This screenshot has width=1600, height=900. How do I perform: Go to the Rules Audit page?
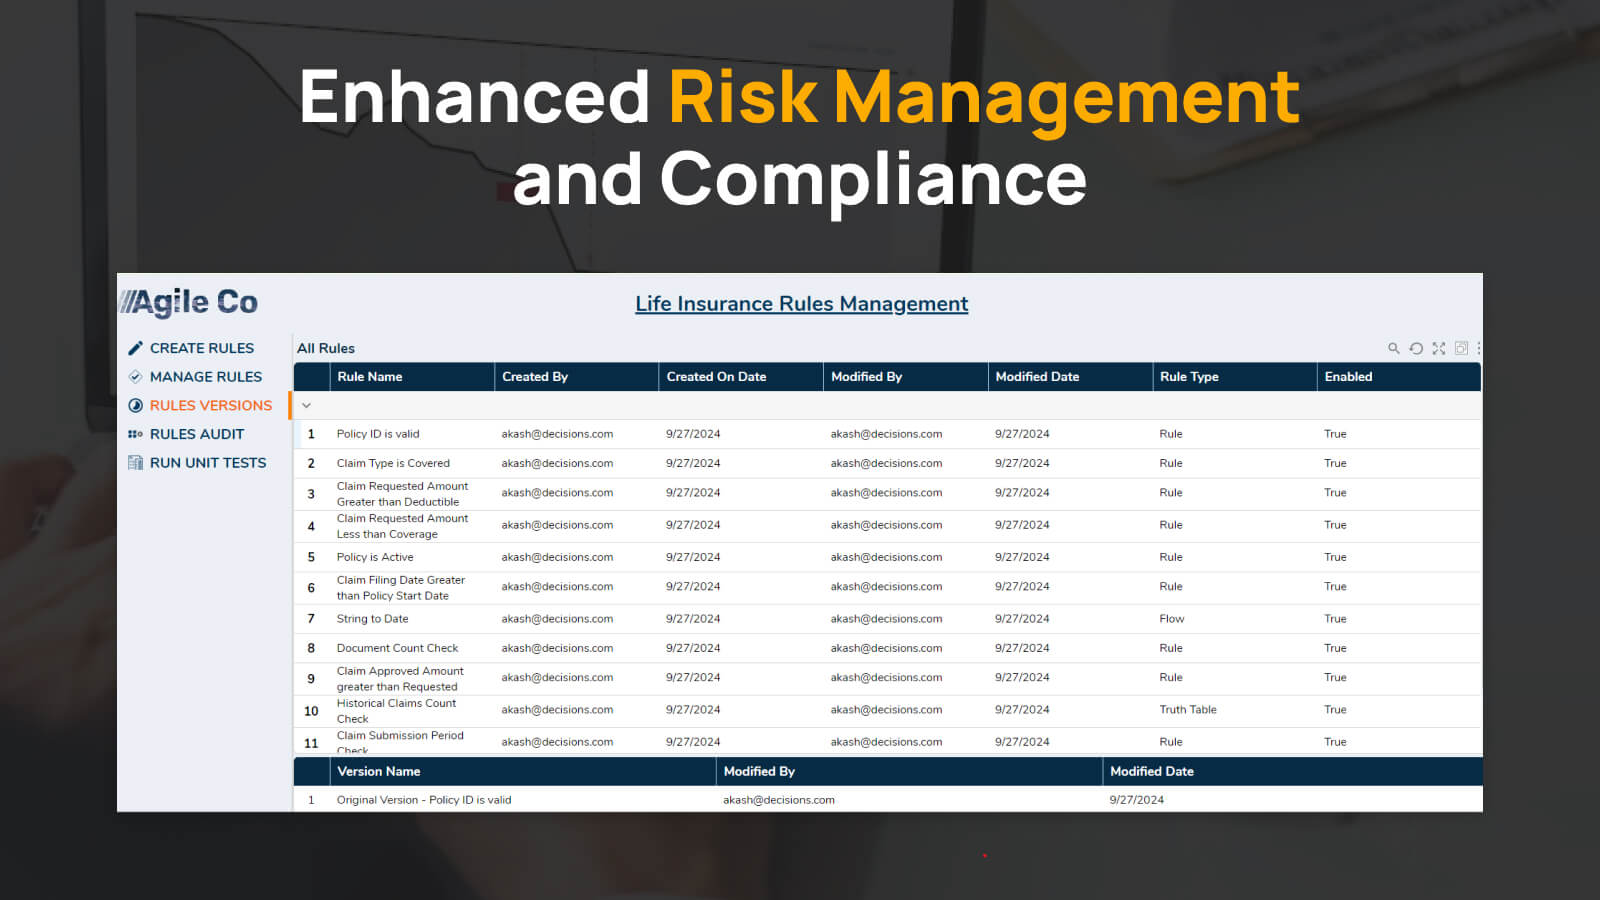click(x=196, y=434)
